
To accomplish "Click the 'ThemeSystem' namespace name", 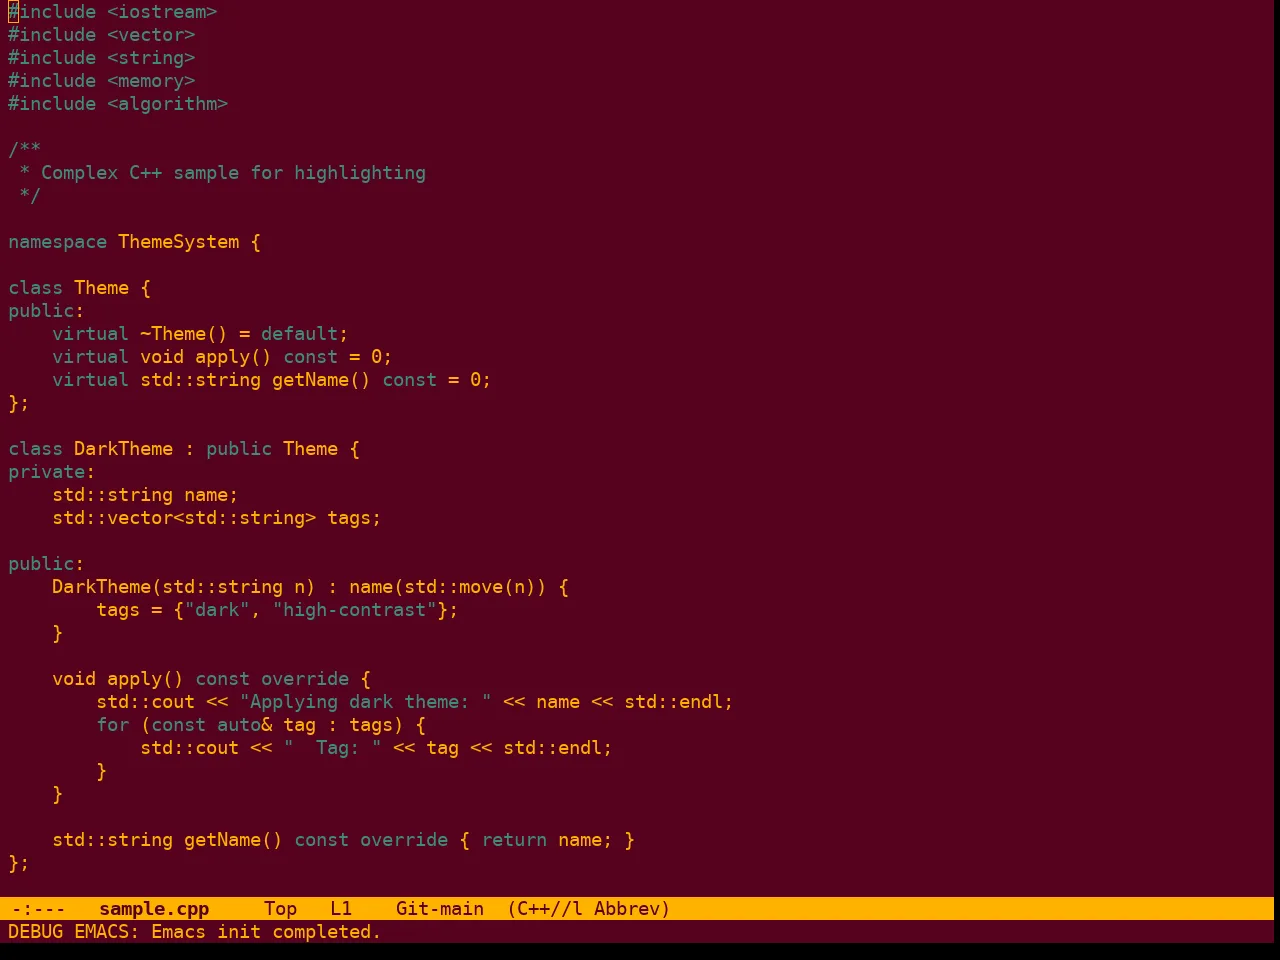I will click(179, 242).
